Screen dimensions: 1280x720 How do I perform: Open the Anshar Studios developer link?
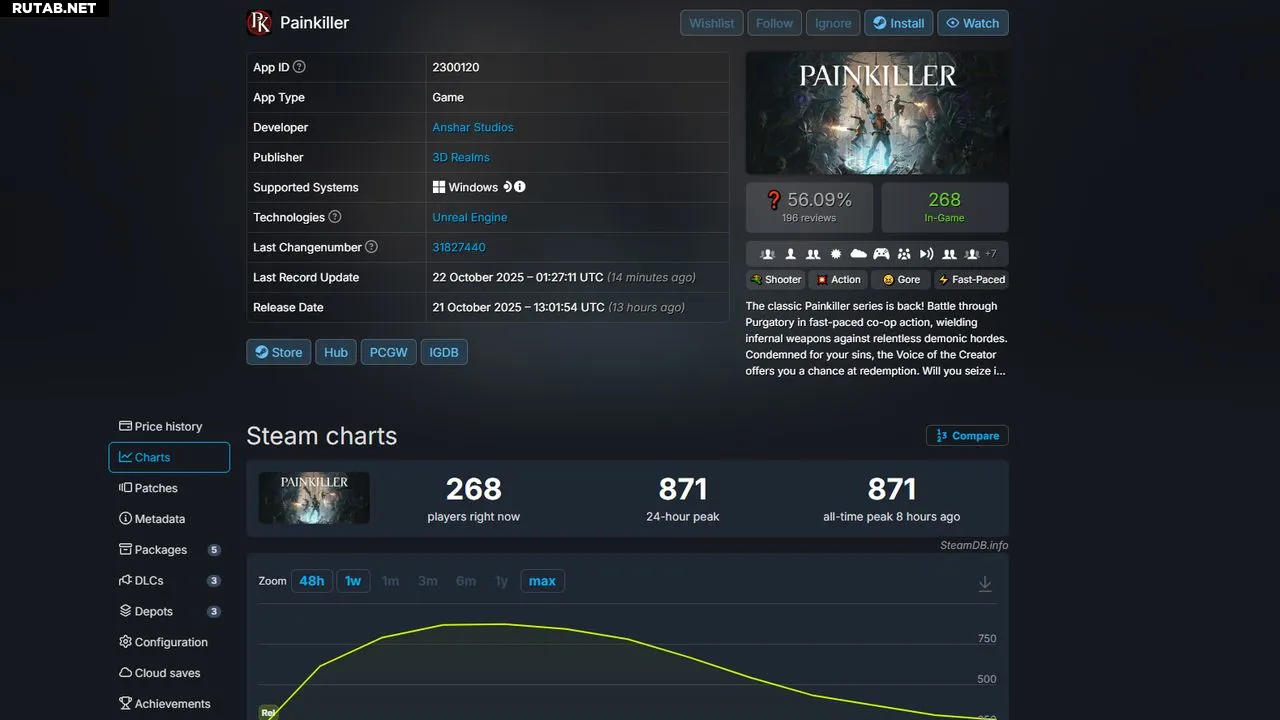coord(473,127)
